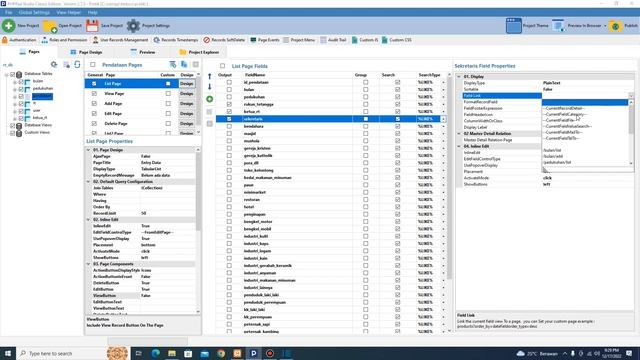Toggle Custom checkbox for Add Page

coord(168,104)
